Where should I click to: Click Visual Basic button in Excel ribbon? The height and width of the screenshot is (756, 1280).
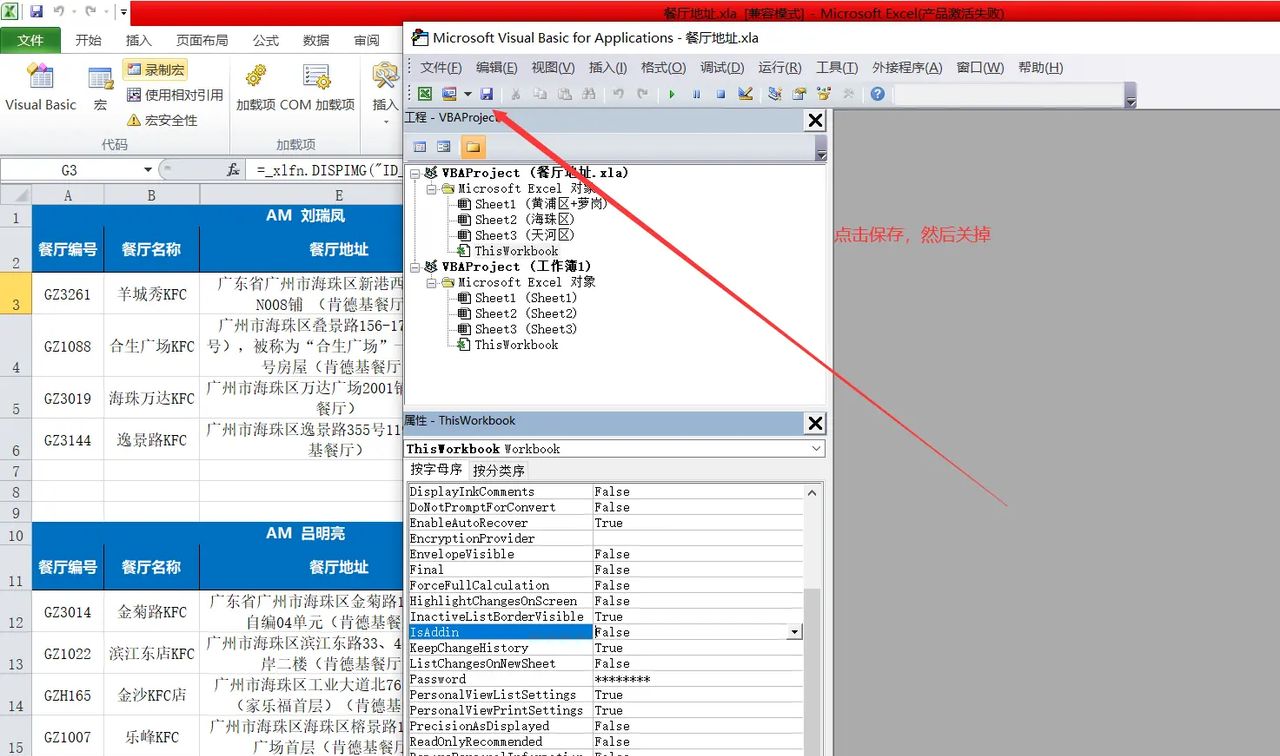coord(40,88)
